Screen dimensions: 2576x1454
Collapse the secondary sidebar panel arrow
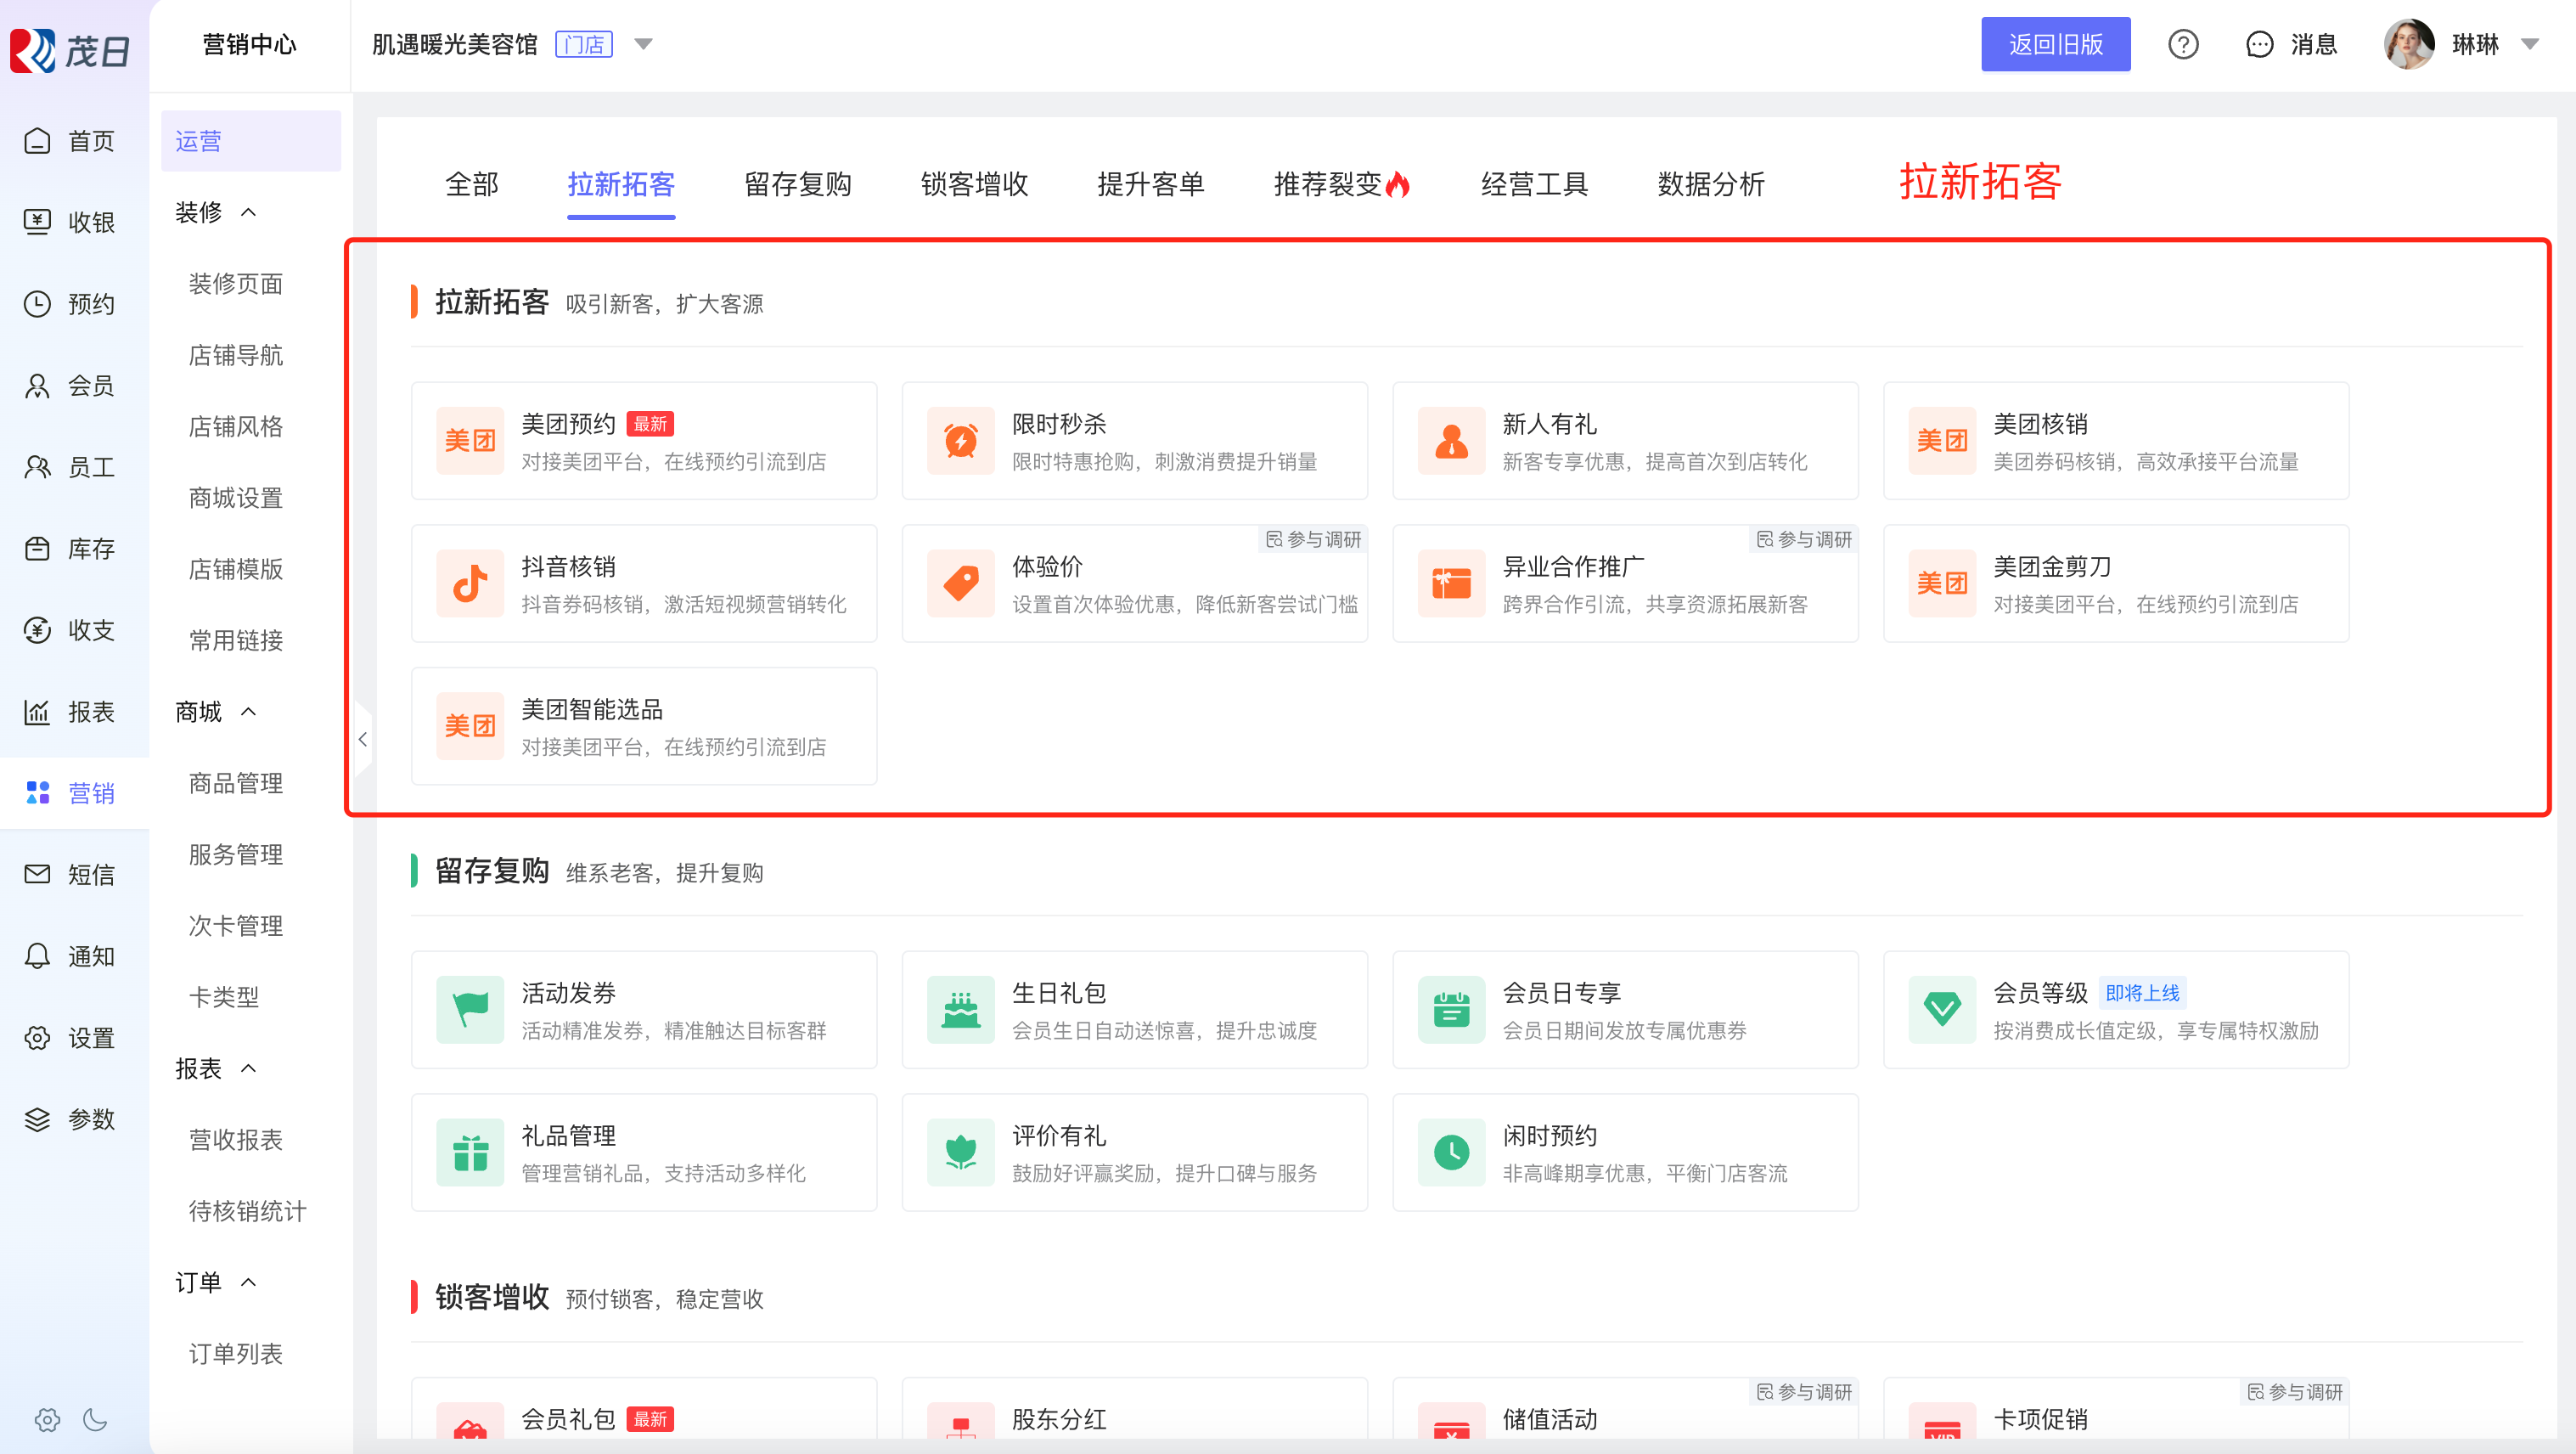point(363,739)
